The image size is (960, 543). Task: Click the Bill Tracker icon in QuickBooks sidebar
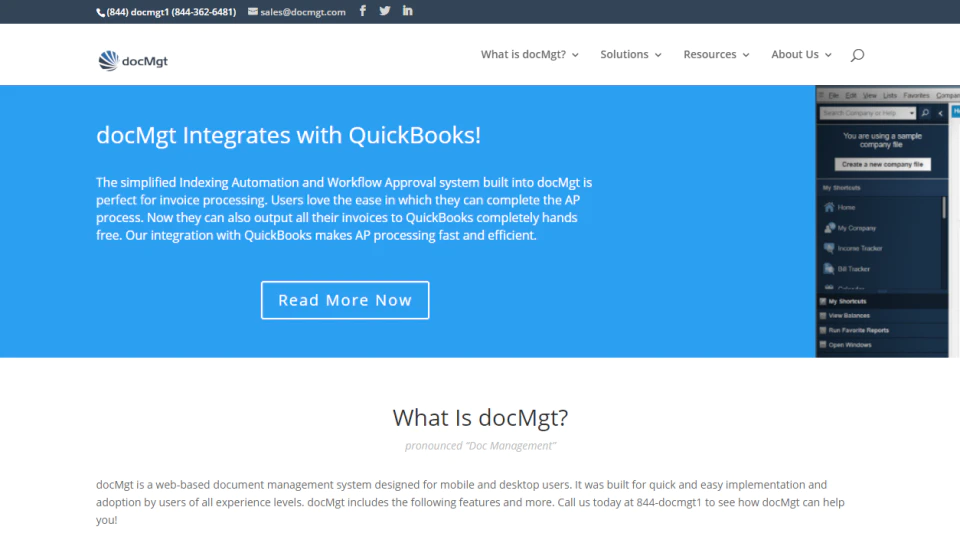pyautogui.click(x=829, y=269)
